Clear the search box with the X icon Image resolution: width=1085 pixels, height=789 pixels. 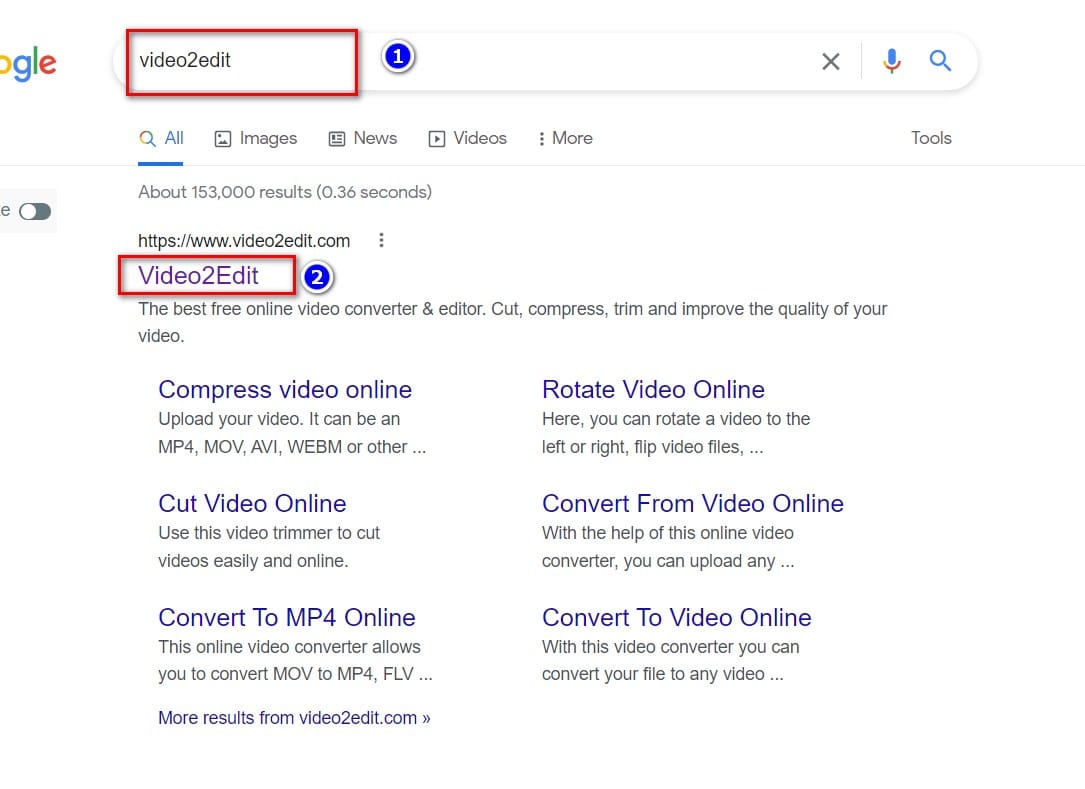pyautogui.click(x=830, y=62)
